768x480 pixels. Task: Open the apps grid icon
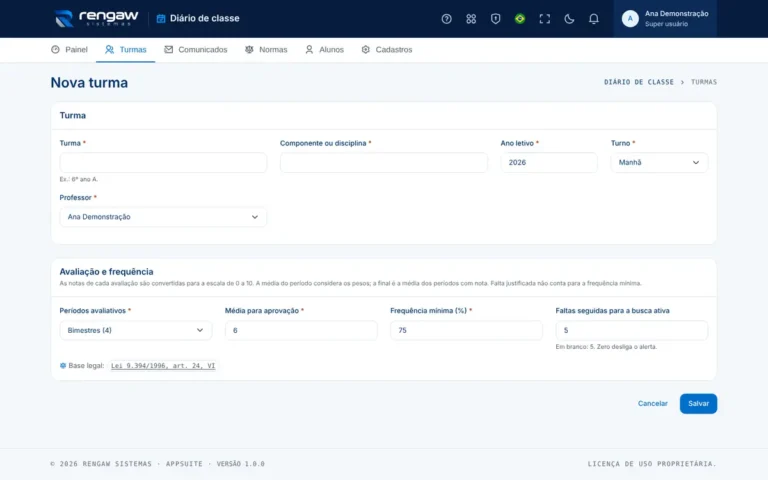coord(471,19)
